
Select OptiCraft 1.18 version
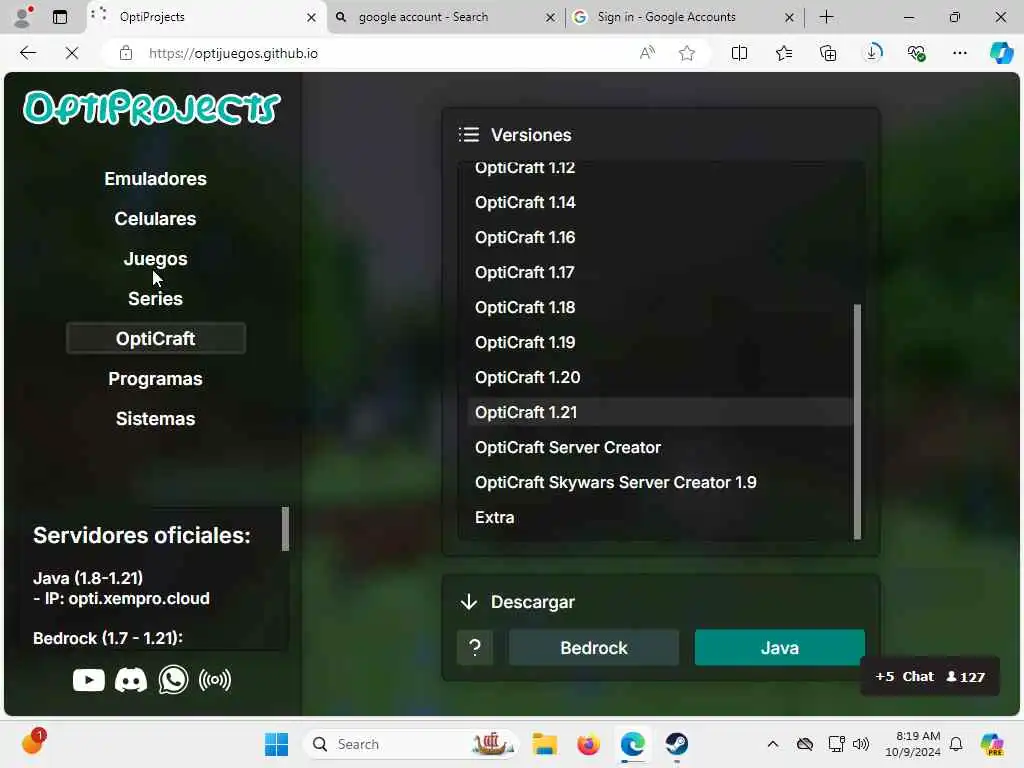click(660, 307)
